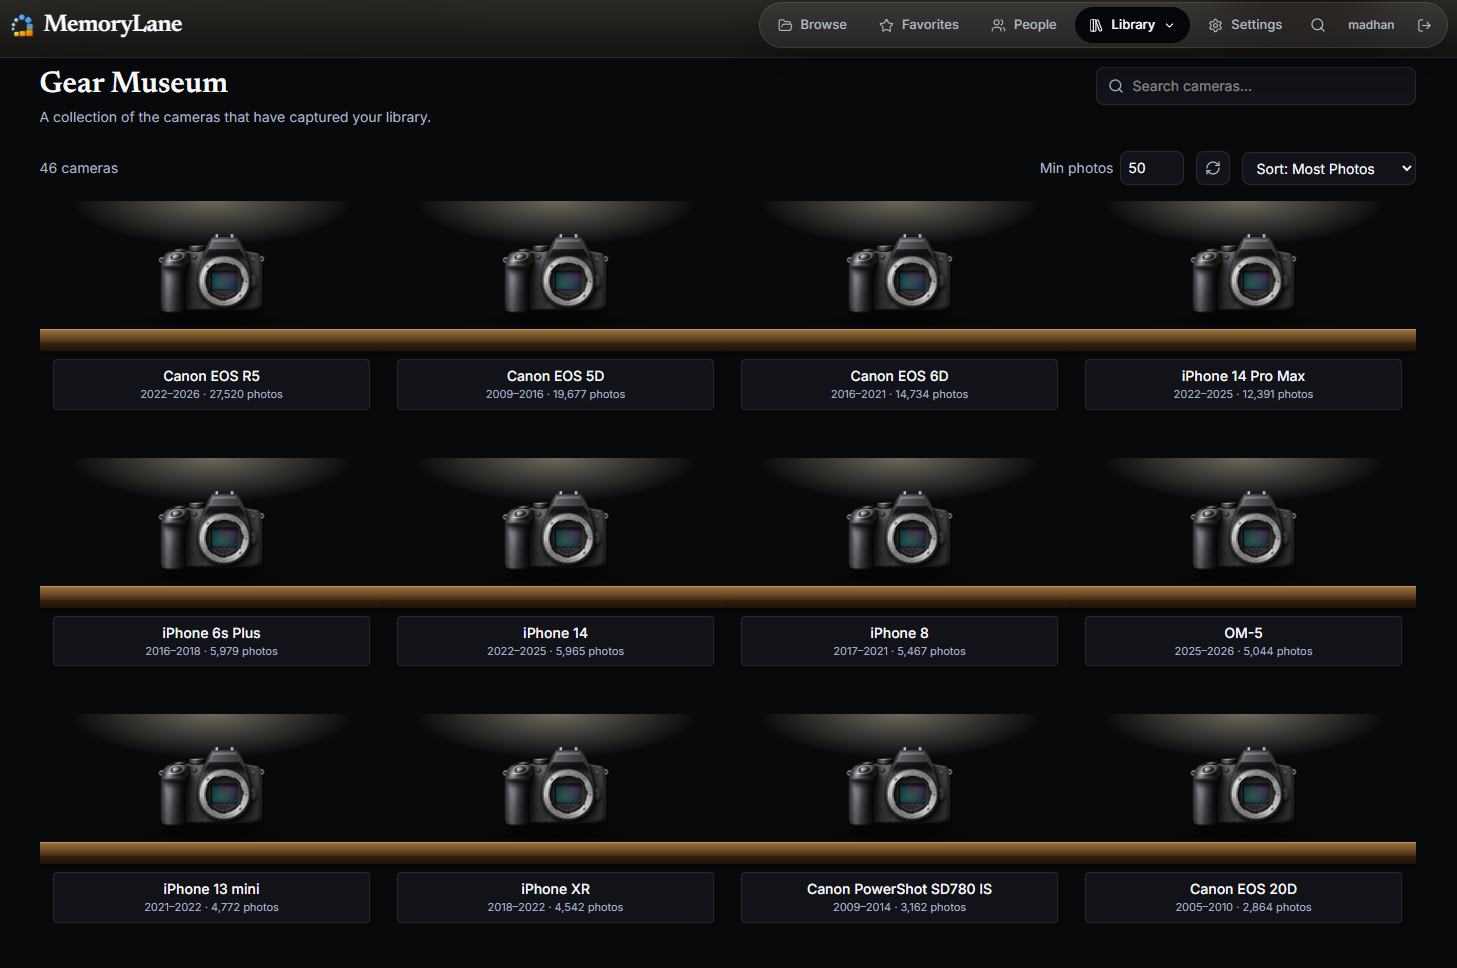Select the iPhone 14 Pro Max label card
This screenshot has width=1457, height=968.
click(1244, 384)
